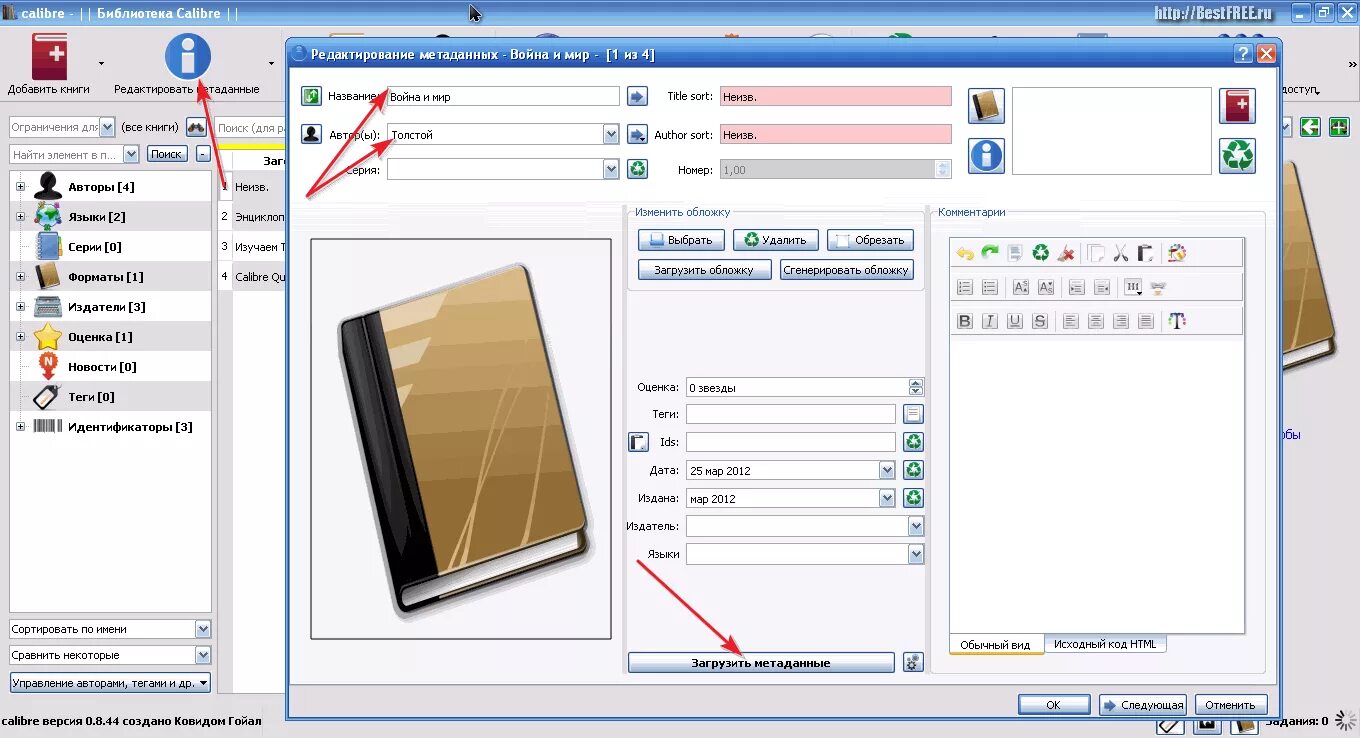Insert an ordered list in comments

[x=965, y=287]
